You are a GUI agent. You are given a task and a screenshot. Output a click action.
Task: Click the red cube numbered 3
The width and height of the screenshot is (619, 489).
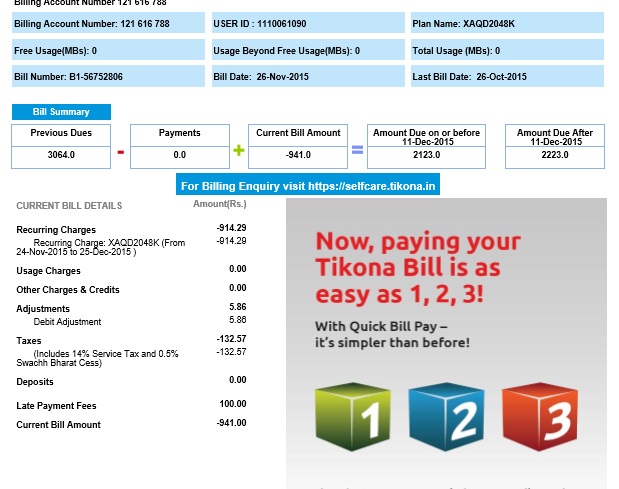(540, 413)
